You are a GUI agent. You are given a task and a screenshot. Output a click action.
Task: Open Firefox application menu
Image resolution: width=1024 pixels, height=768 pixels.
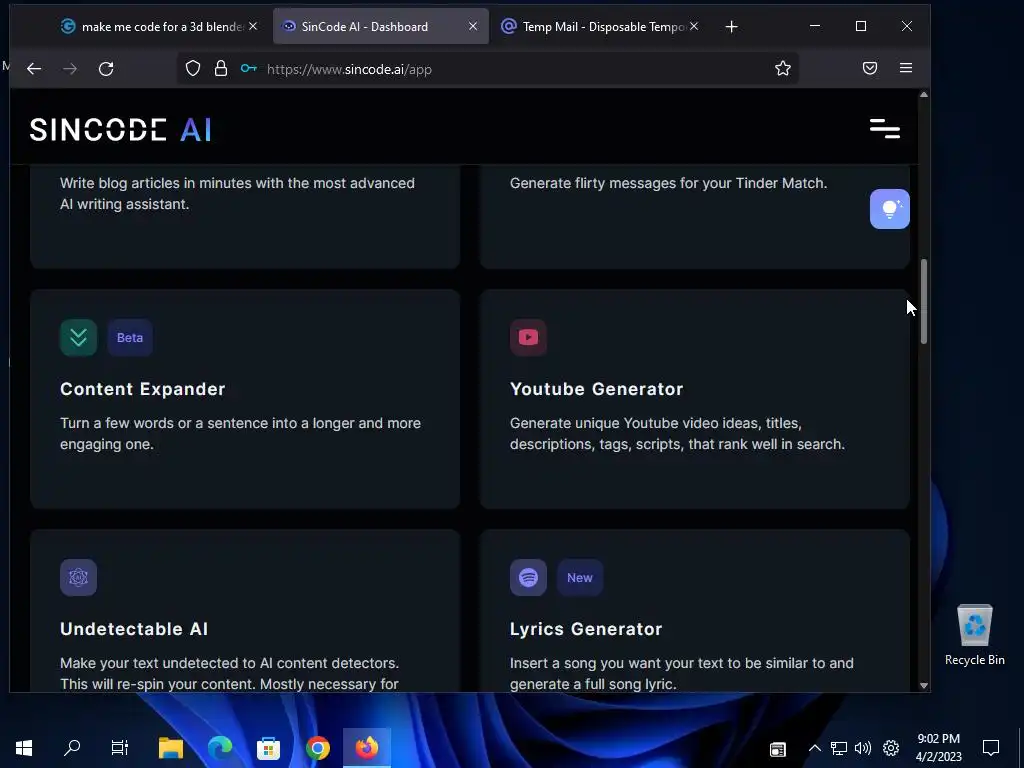[906, 68]
